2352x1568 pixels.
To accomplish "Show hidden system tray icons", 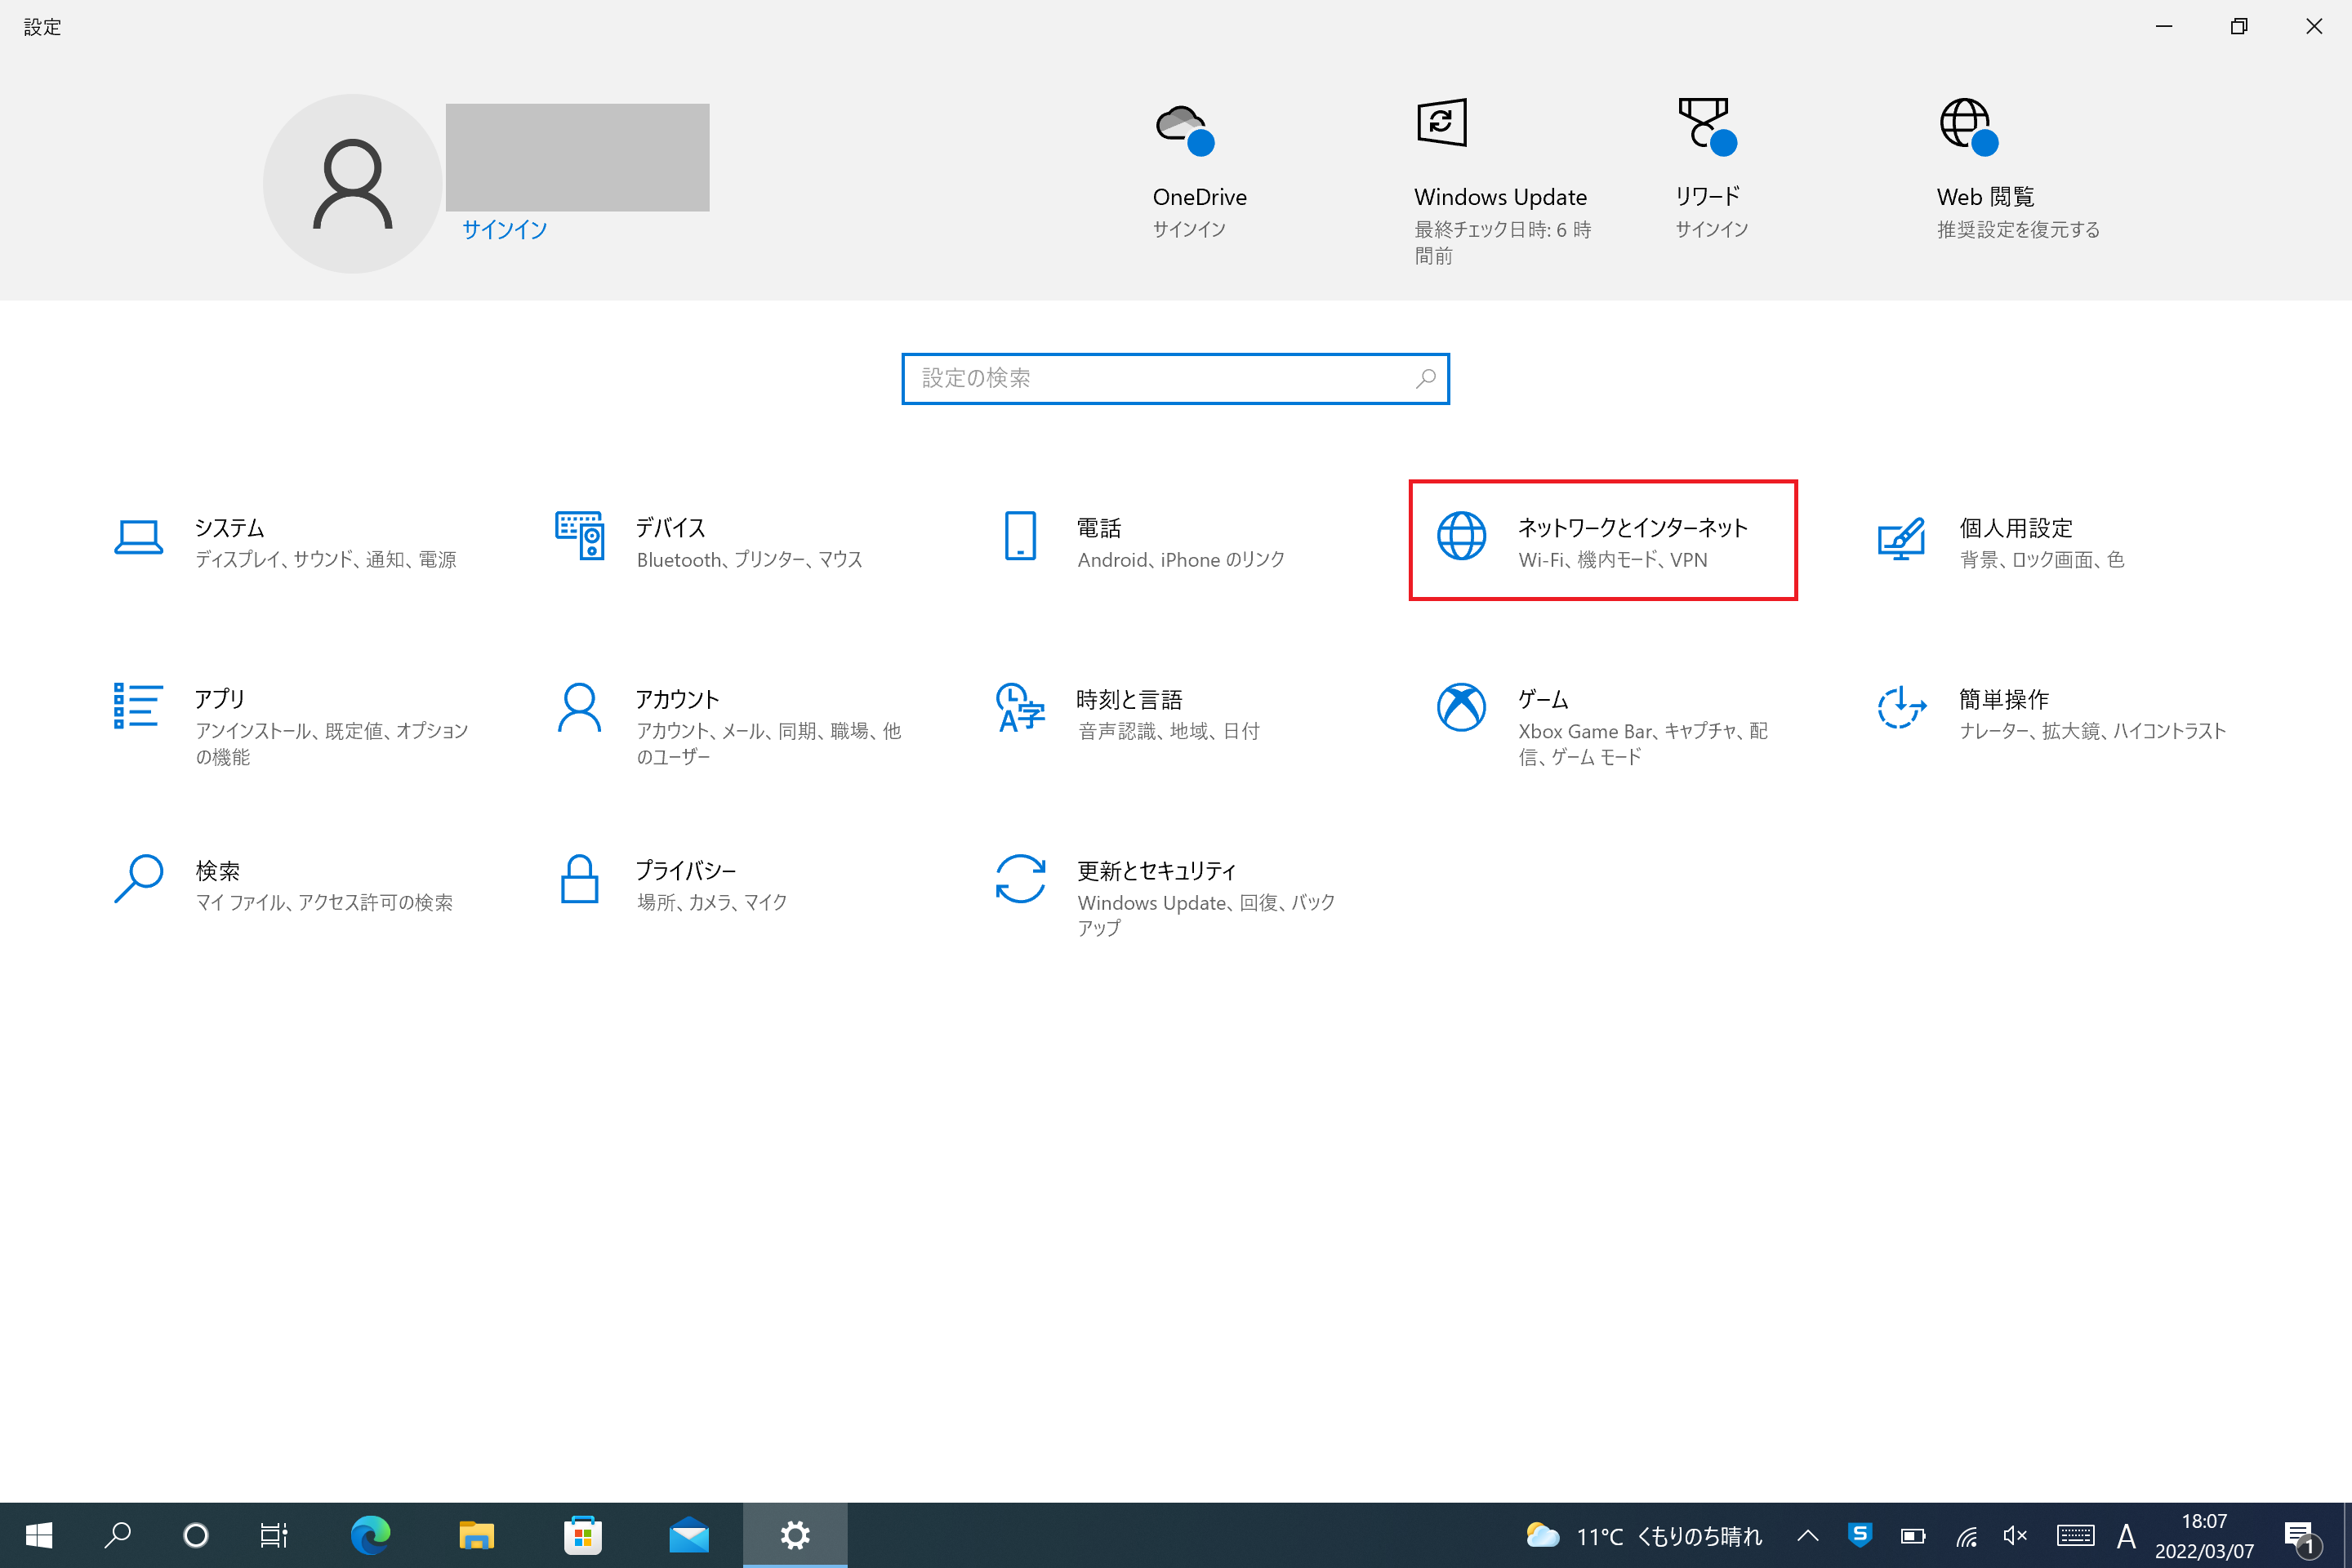I will (1808, 1535).
